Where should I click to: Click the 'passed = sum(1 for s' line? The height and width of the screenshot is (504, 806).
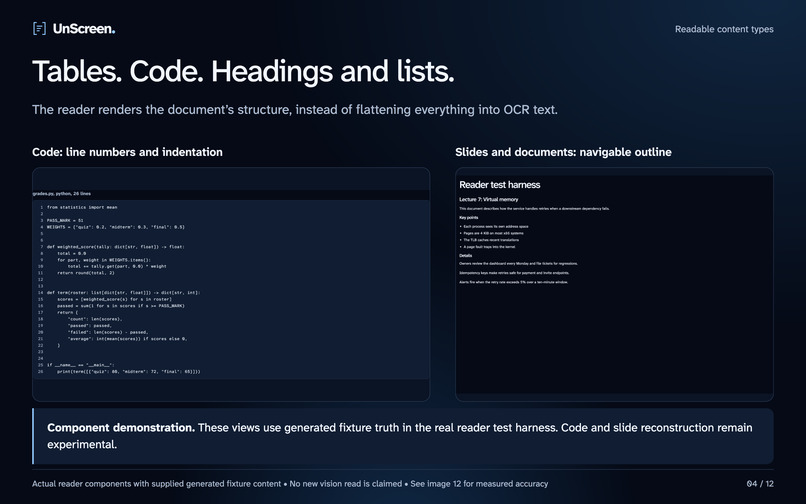(x=121, y=306)
